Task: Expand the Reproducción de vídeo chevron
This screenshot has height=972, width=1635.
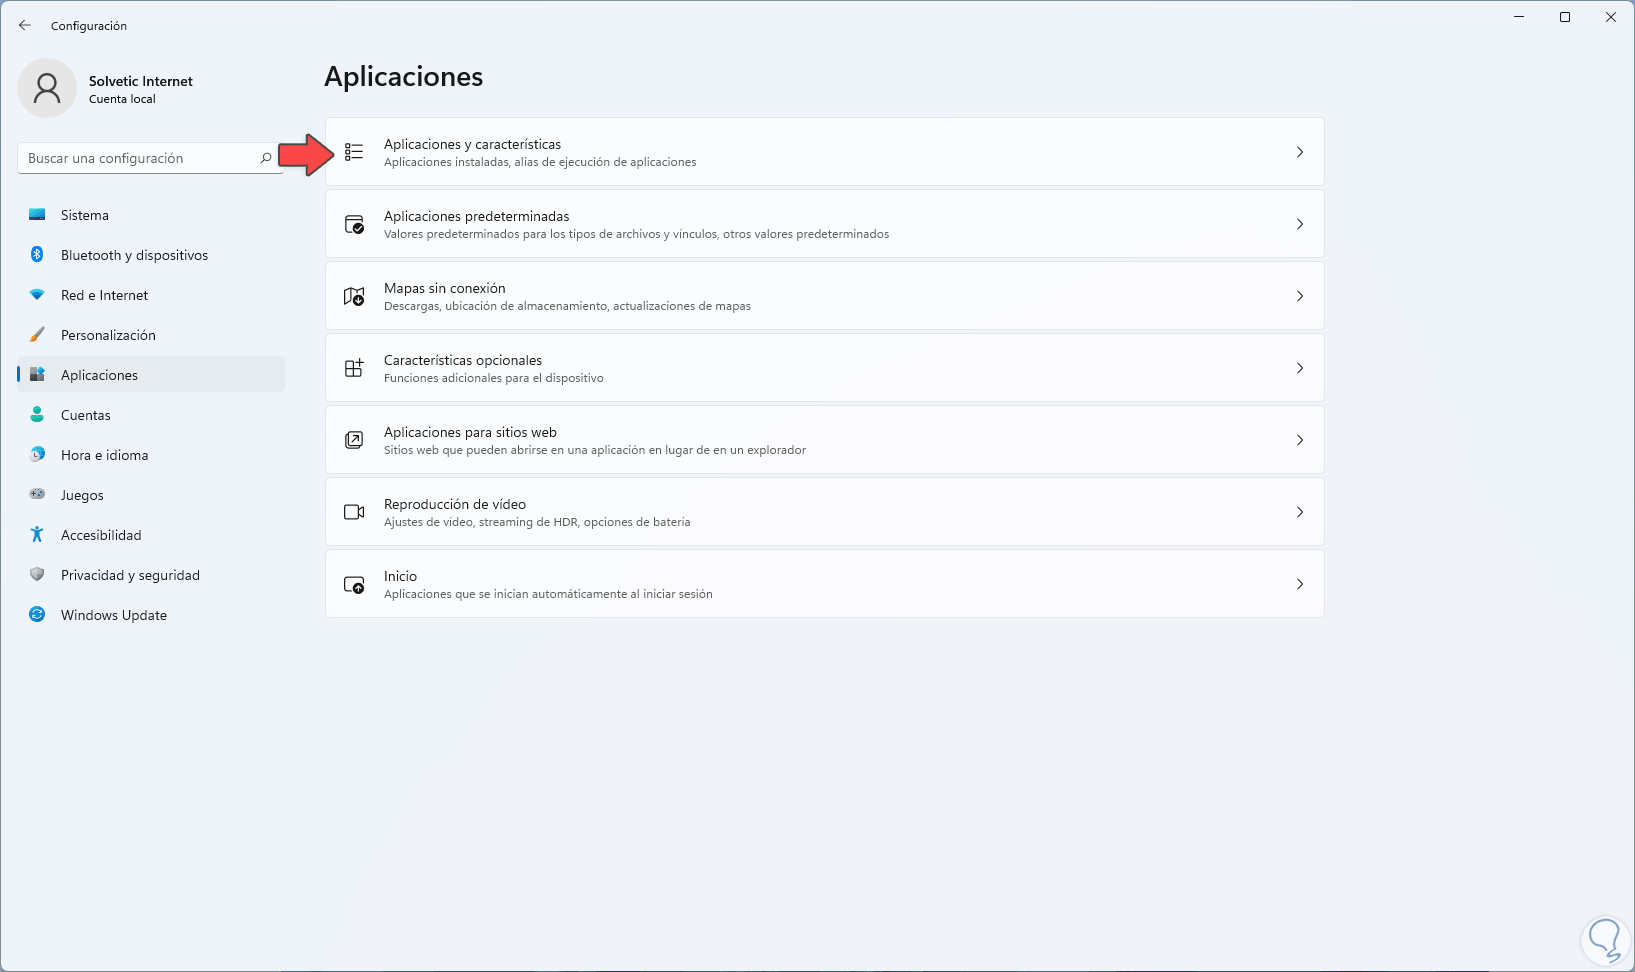Action: [x=1300, y=512]
